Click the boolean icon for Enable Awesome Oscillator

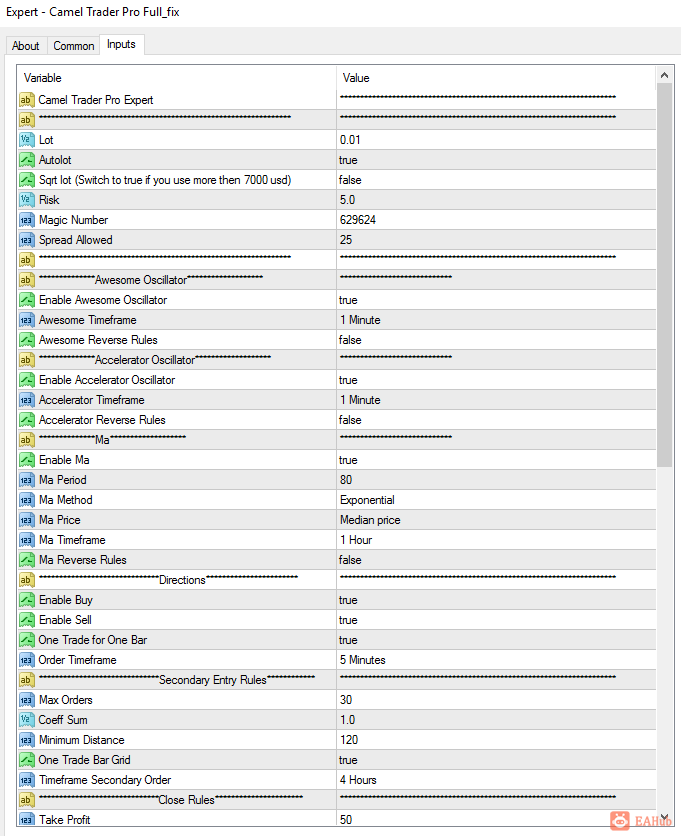click(x=27, y=300)
